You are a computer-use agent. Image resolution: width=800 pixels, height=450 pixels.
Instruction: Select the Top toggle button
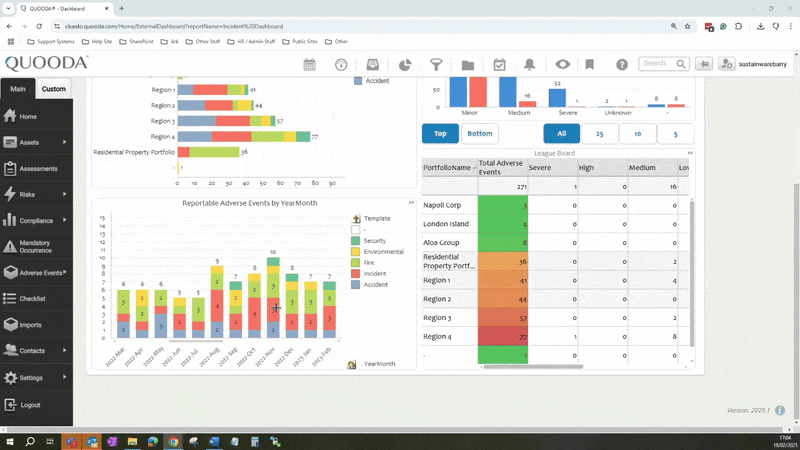coord(440,134)
